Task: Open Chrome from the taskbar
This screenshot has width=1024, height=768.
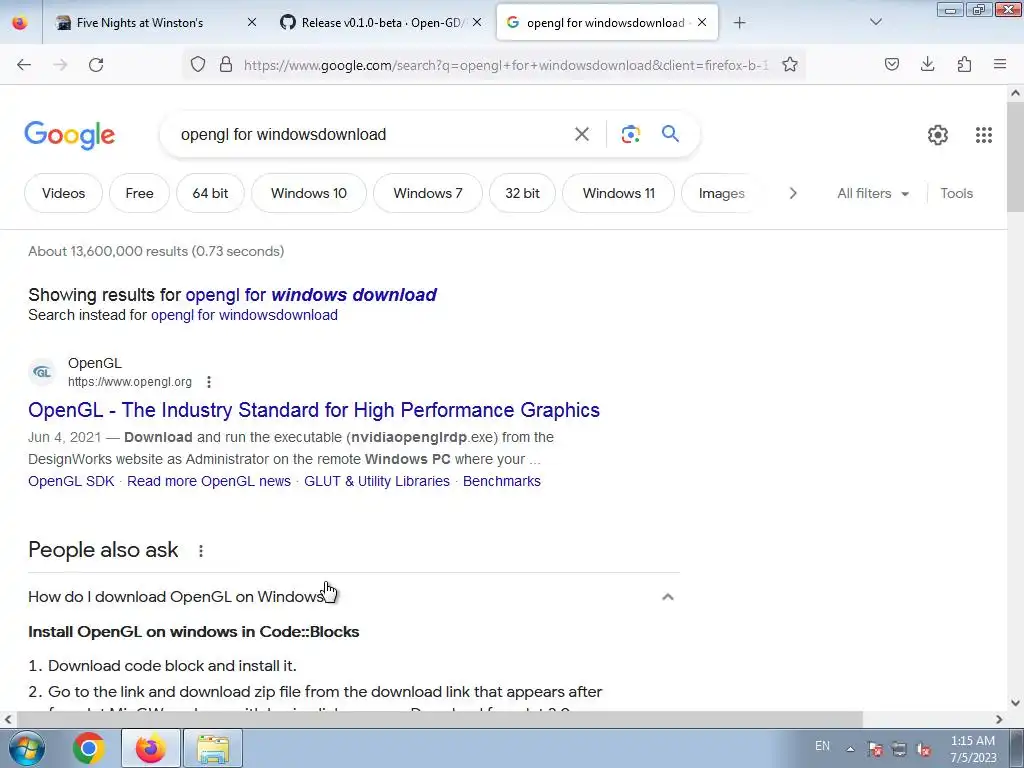Action: [89, 748]
